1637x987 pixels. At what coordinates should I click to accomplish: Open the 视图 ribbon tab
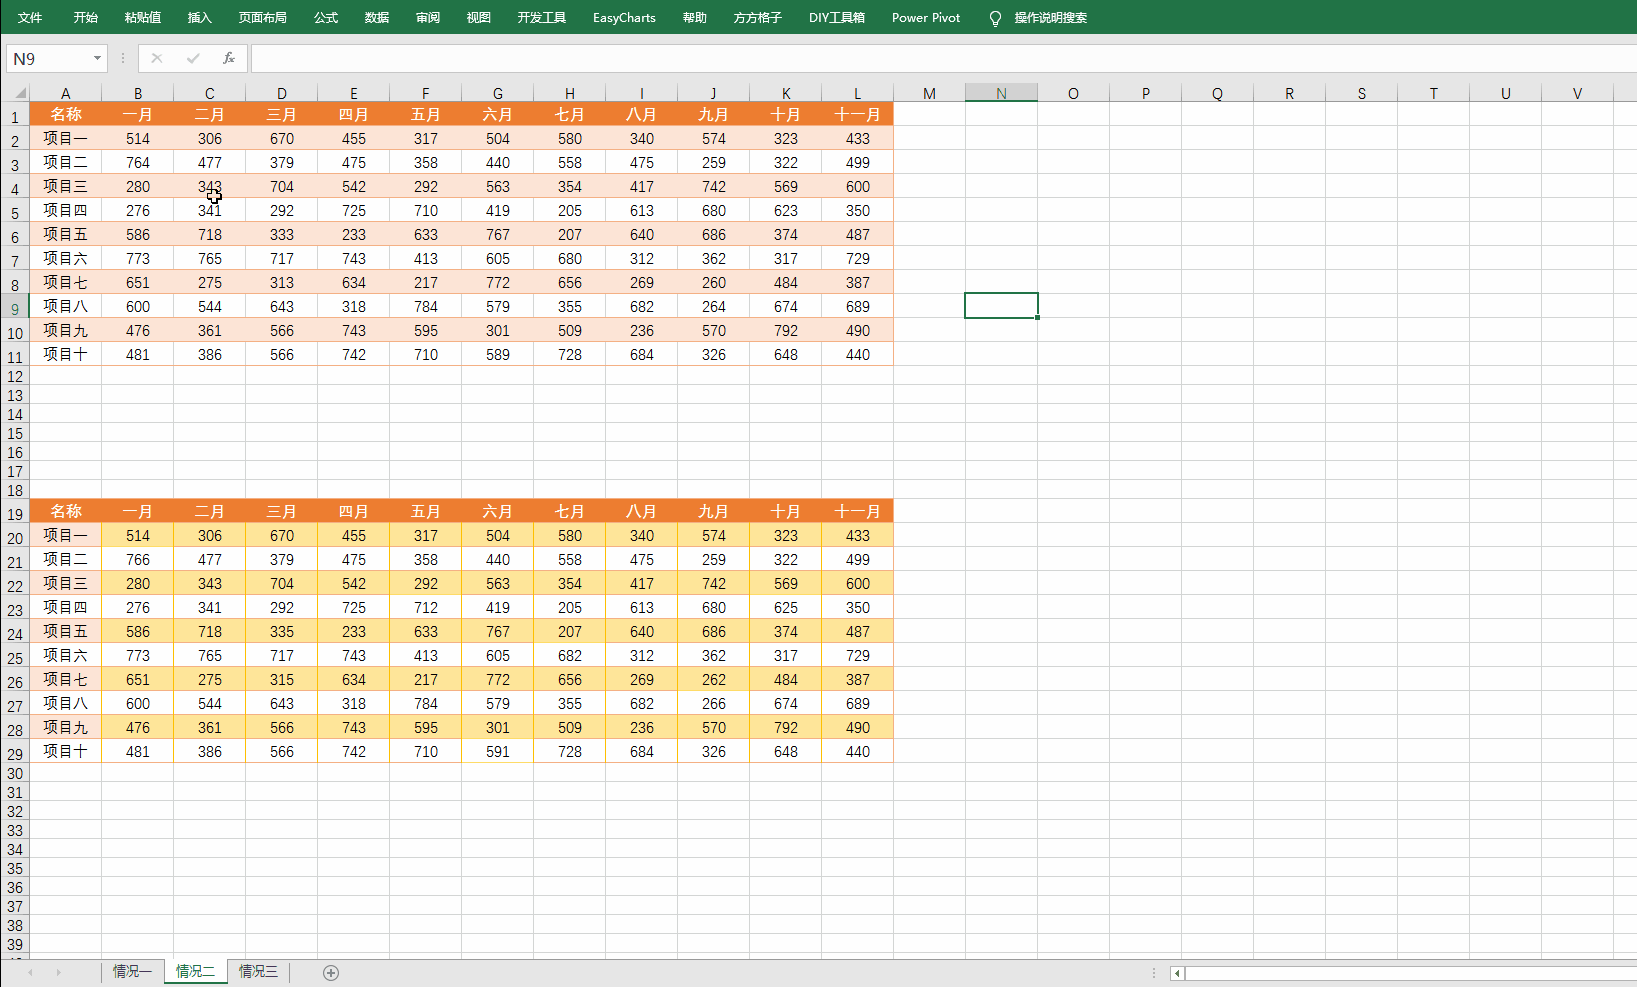(x=479, y=17)
